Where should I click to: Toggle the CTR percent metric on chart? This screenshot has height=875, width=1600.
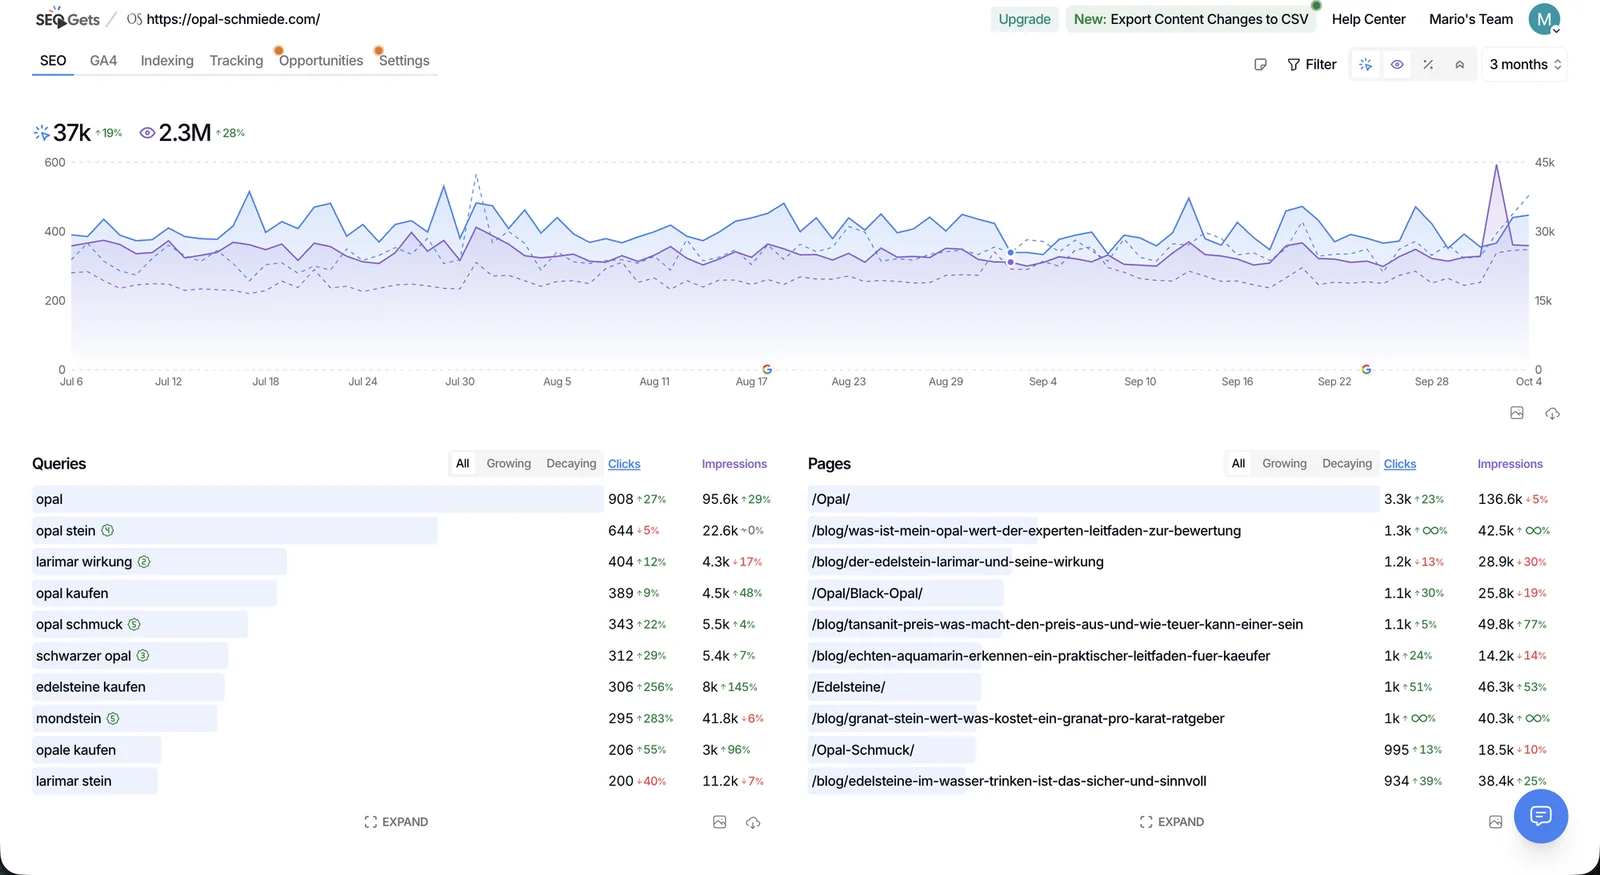[1428, 64]
